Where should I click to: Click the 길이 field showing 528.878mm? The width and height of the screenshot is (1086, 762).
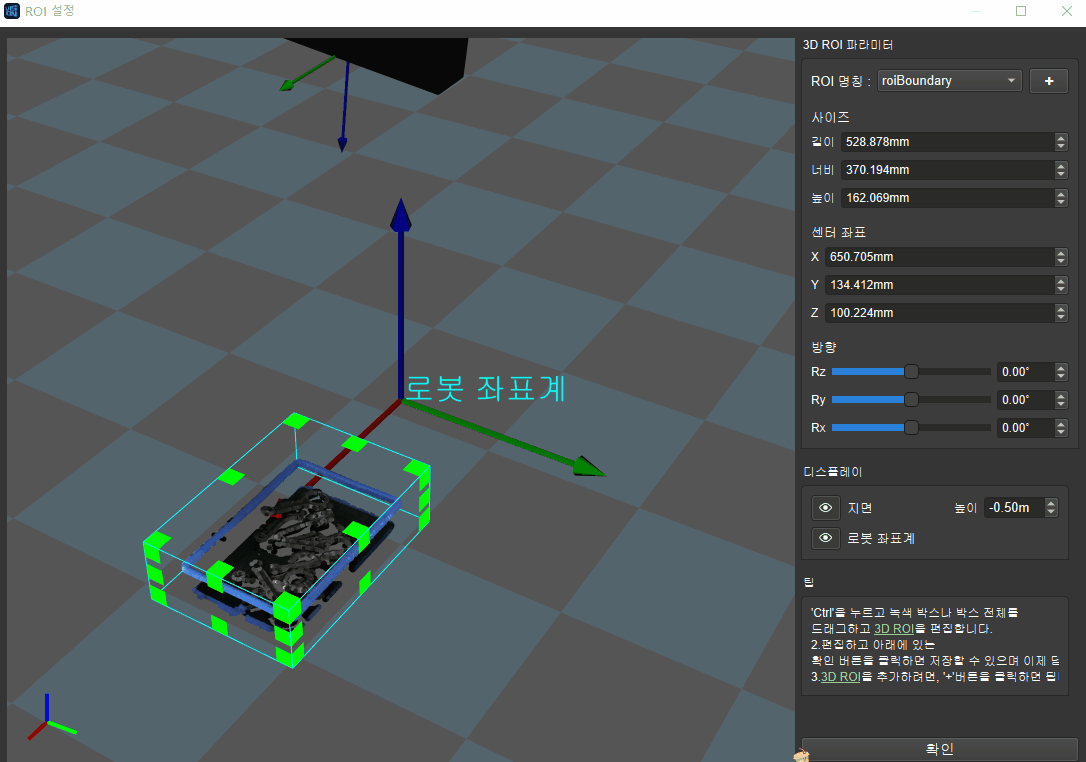(947, 142)
